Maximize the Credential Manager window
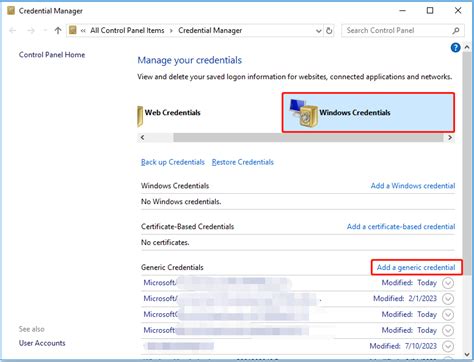The image size is (474, 362). tap(430, 11)
